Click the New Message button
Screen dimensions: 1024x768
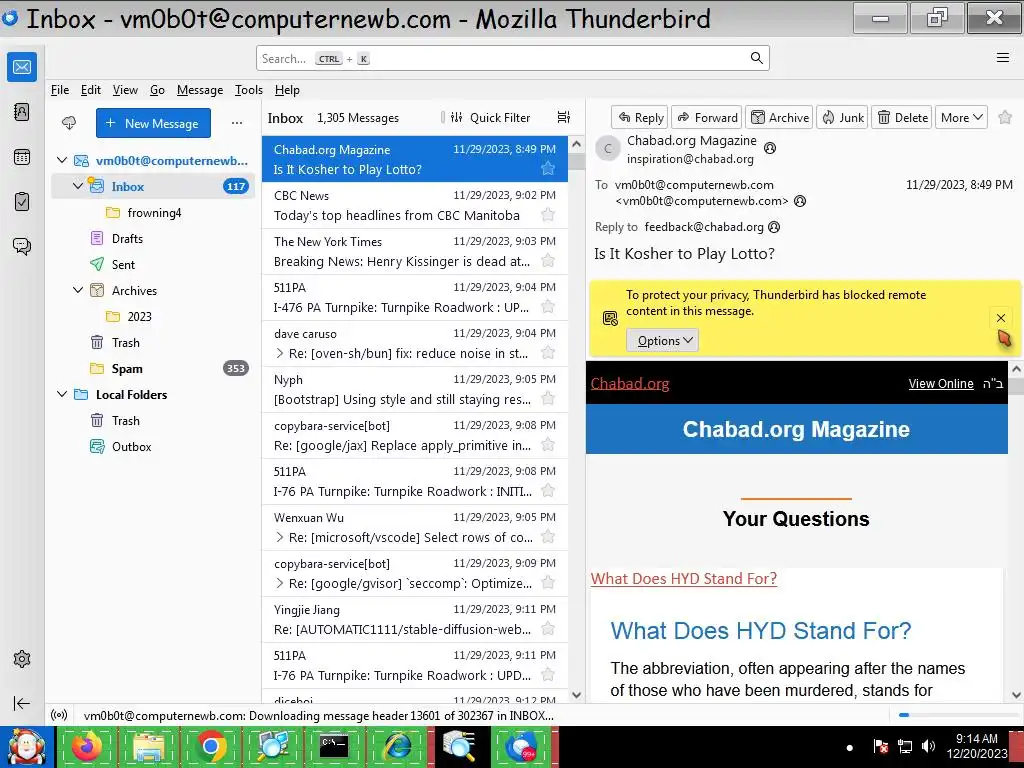point(153,123)
